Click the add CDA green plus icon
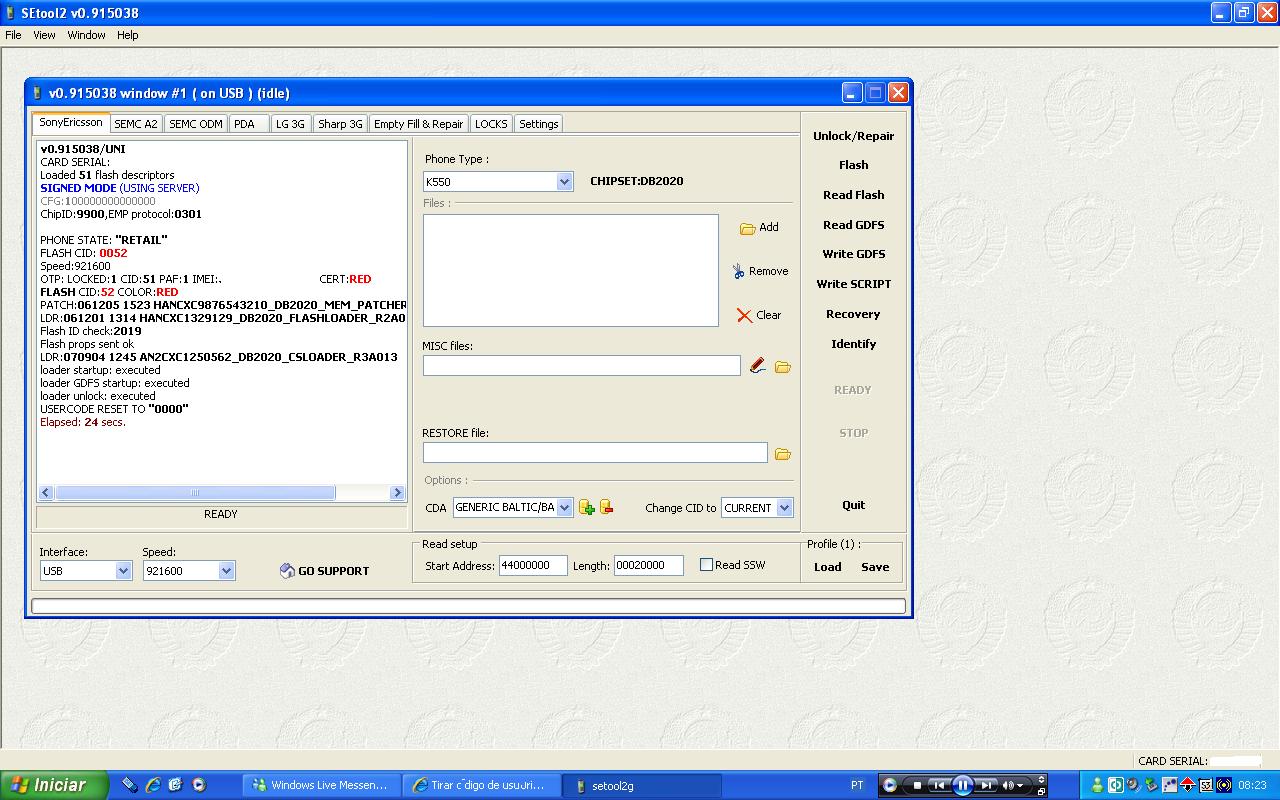 (x=587, y=507)
